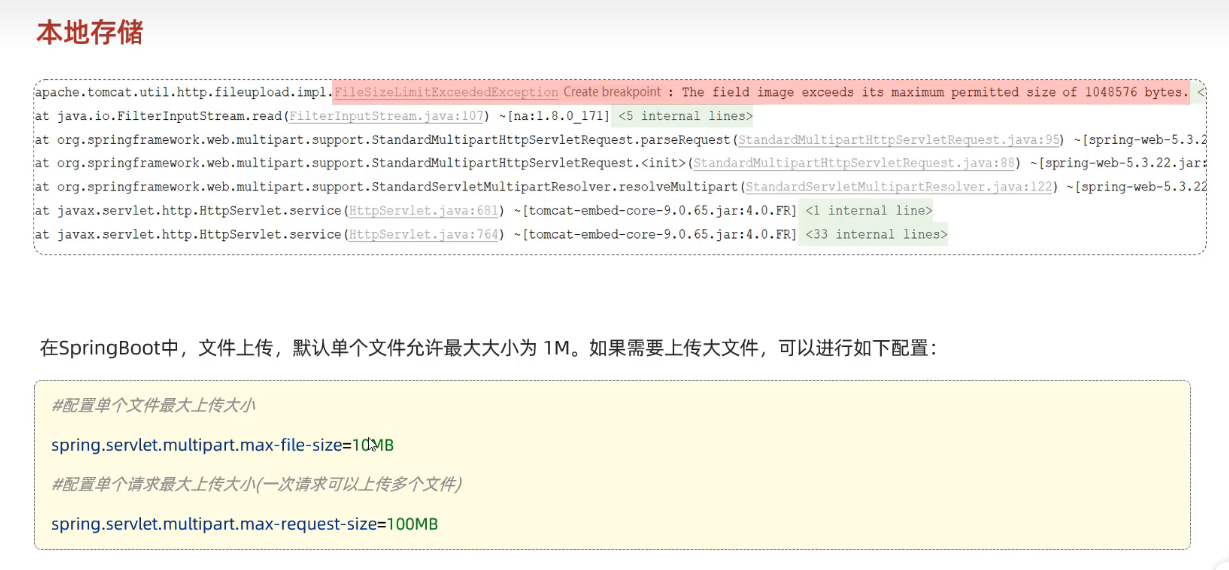The height and width of the screenshot is (570, 1229).
Task: Expand the 5 internal lines fold
Action: click(x=685, y=116)
